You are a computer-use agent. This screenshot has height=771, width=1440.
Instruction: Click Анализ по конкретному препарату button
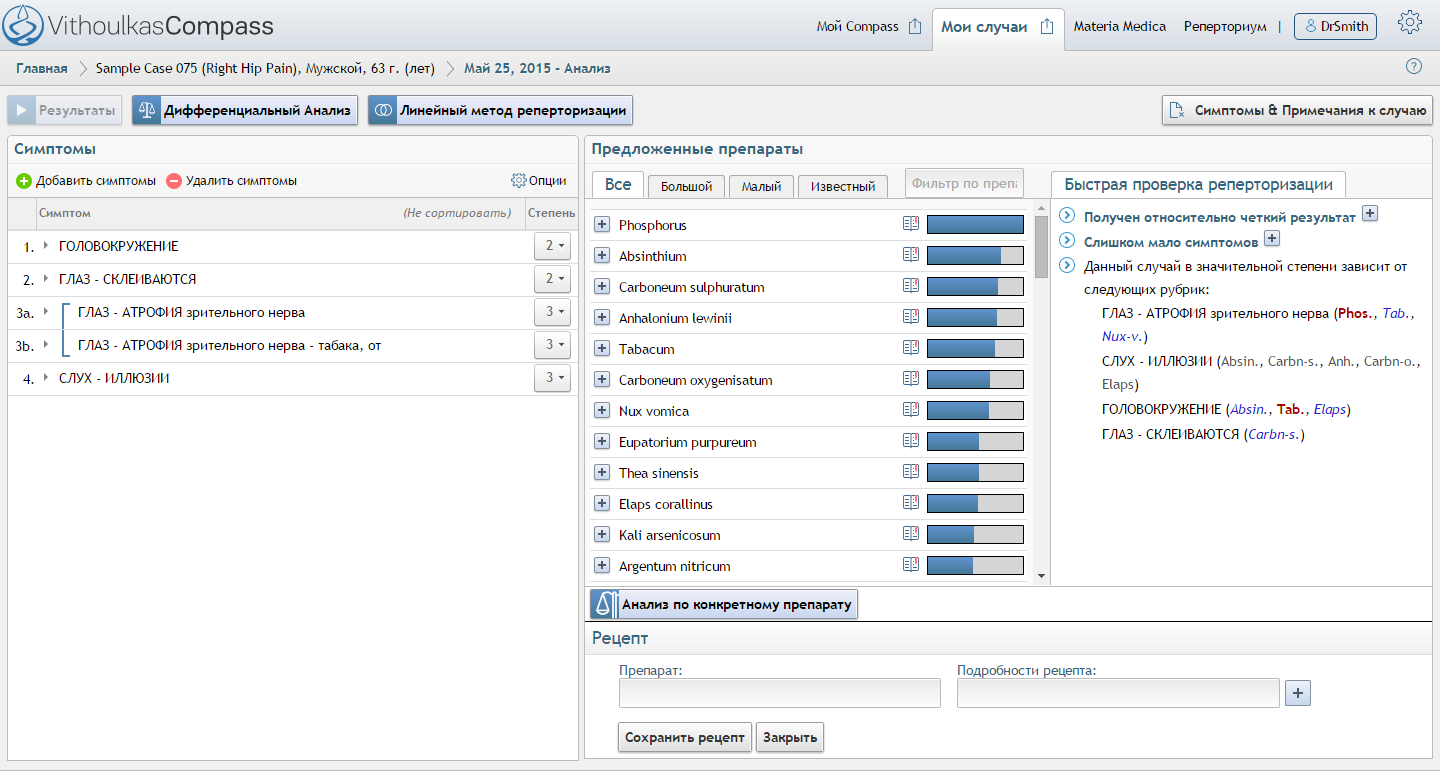tap(724, 604)
